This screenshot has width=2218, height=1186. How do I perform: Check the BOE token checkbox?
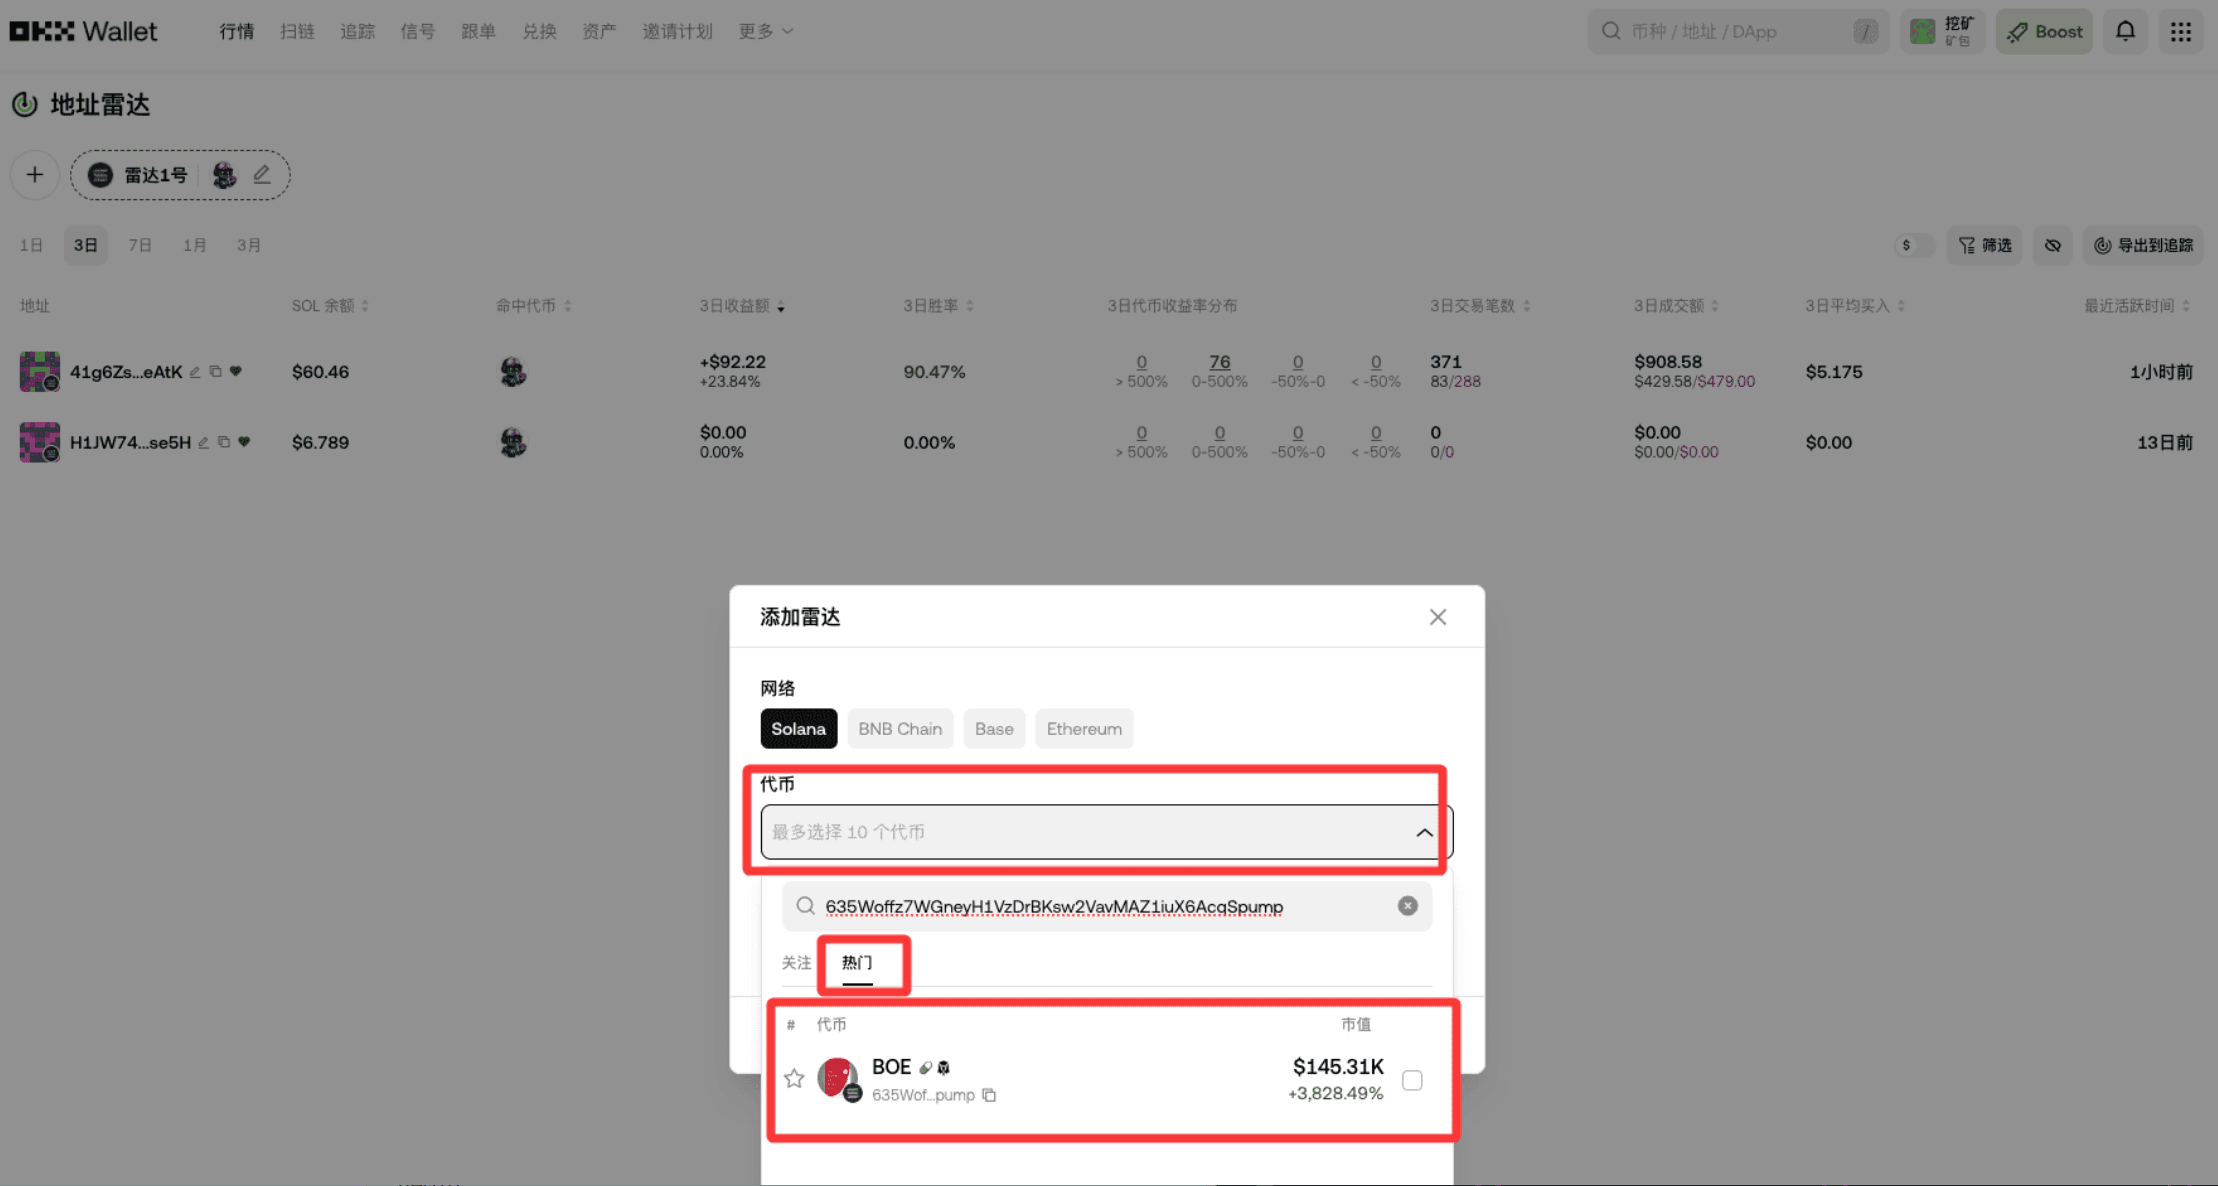(x=1412, y=1080)
